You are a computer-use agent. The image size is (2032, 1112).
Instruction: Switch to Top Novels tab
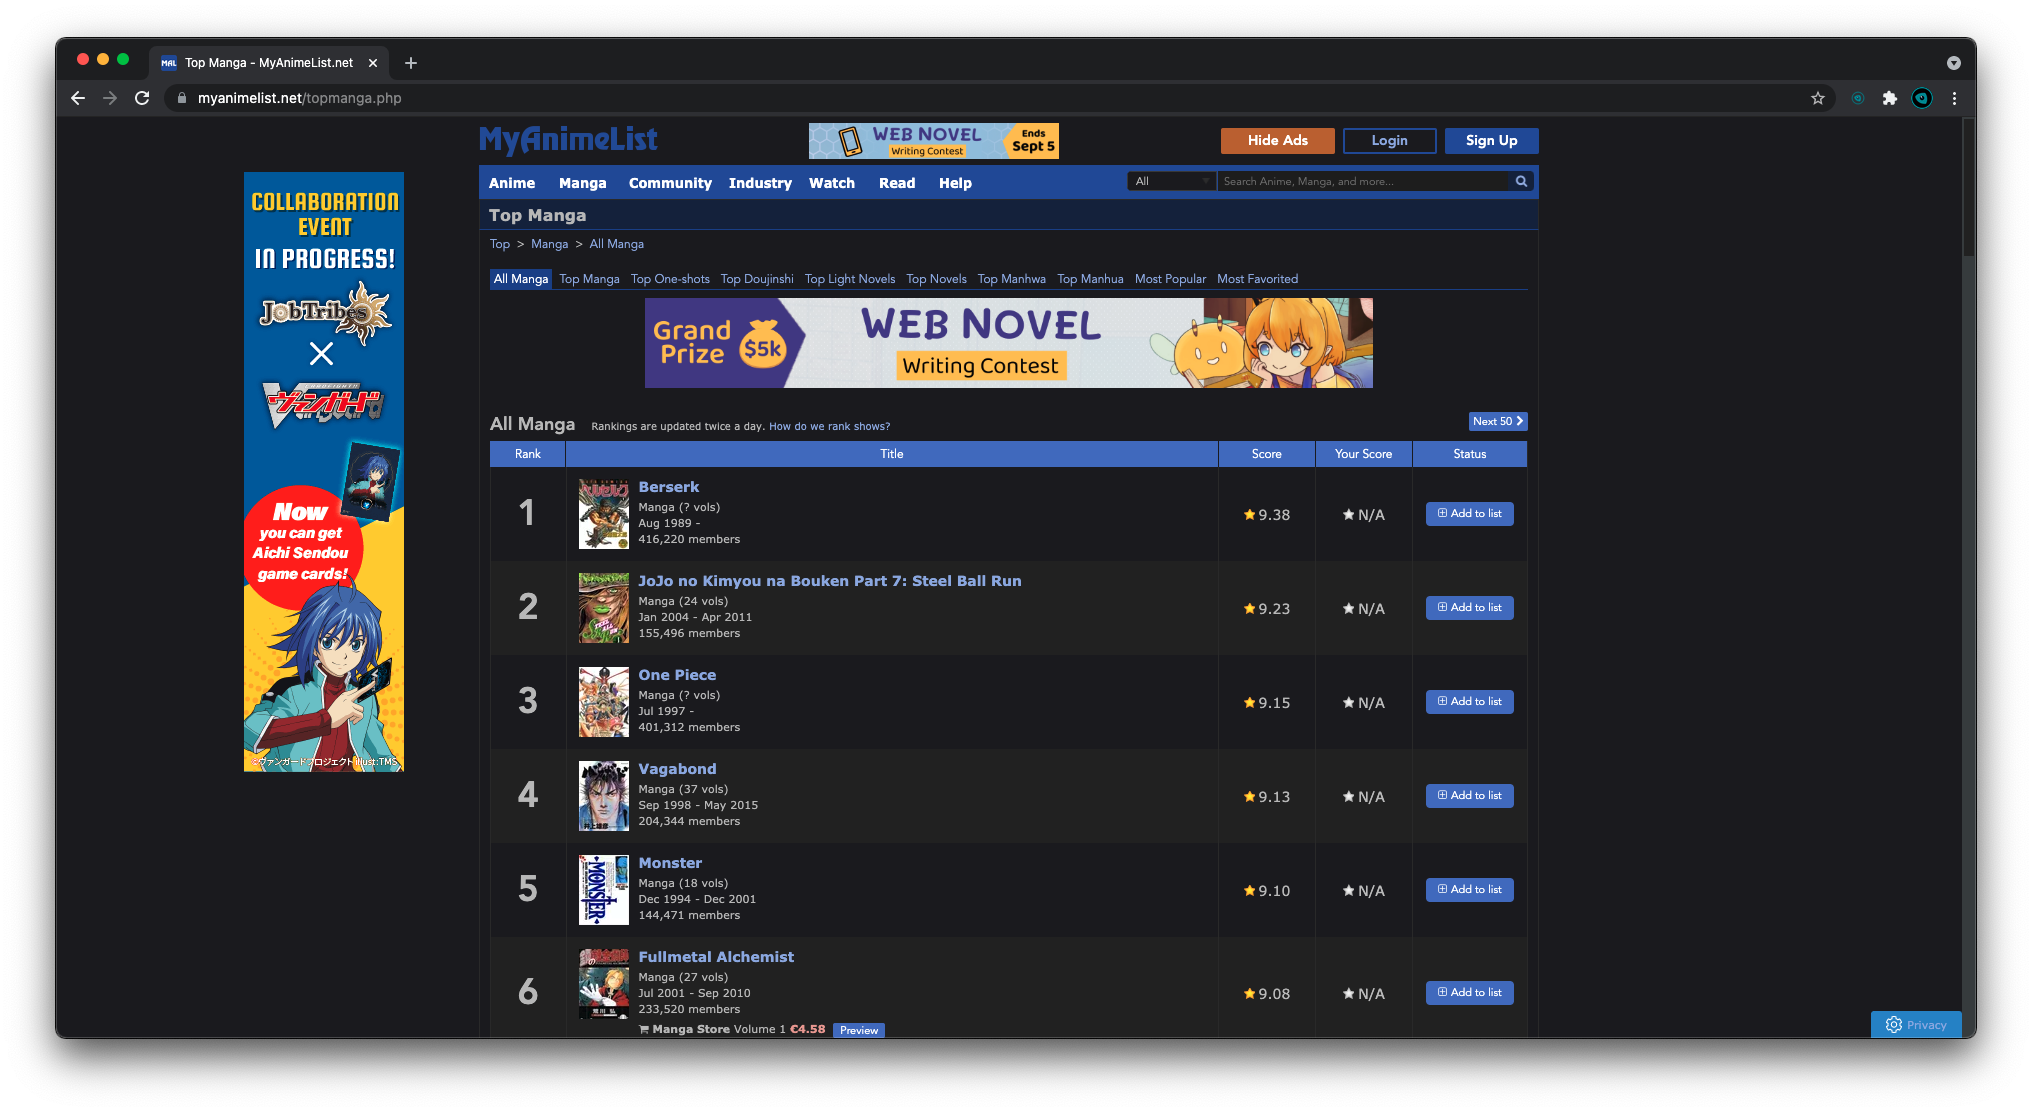click(936, 279)
